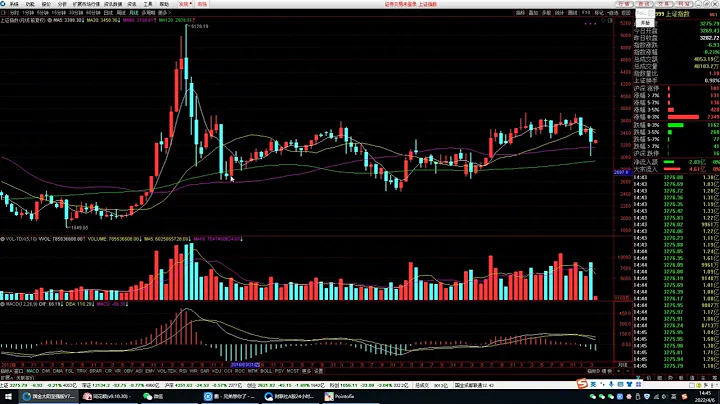Open 设置 in the indicator tab row
Screen dimensions: 720x404
click(x=319, y=371)
